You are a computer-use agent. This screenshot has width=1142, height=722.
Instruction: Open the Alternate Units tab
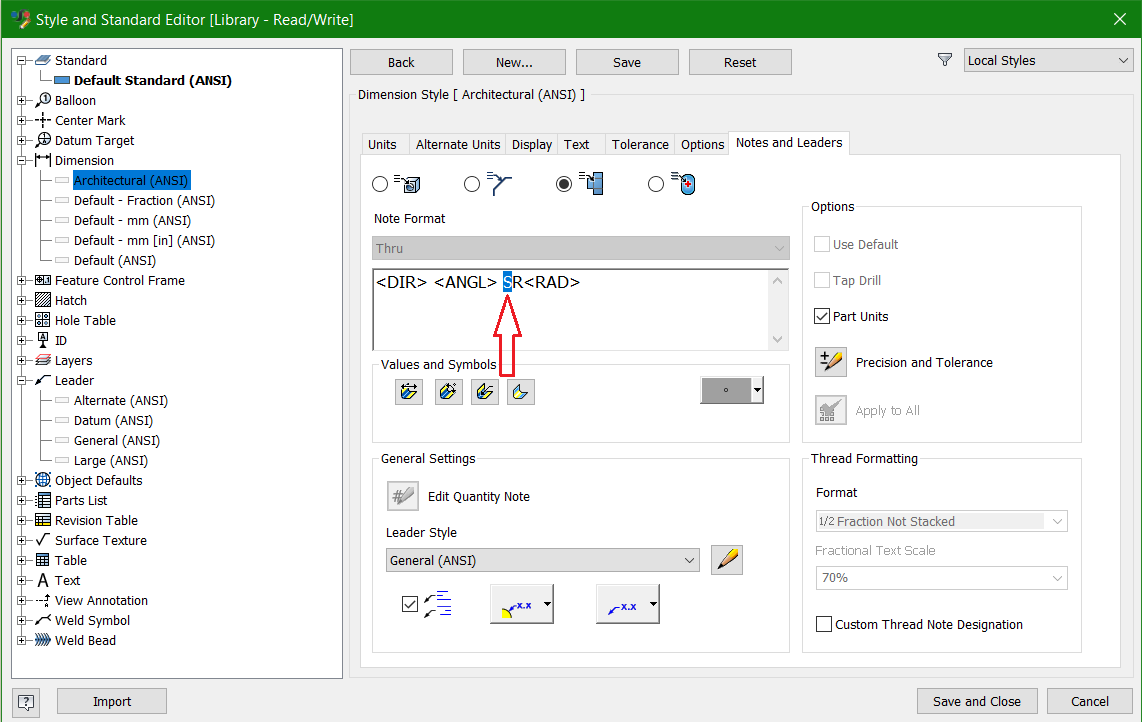[x=457, y=144]
